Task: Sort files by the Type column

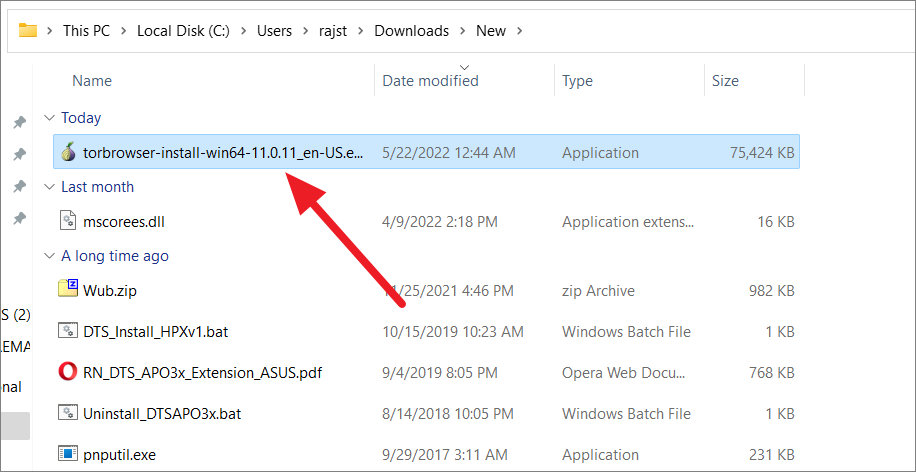Action: [577, 81]
